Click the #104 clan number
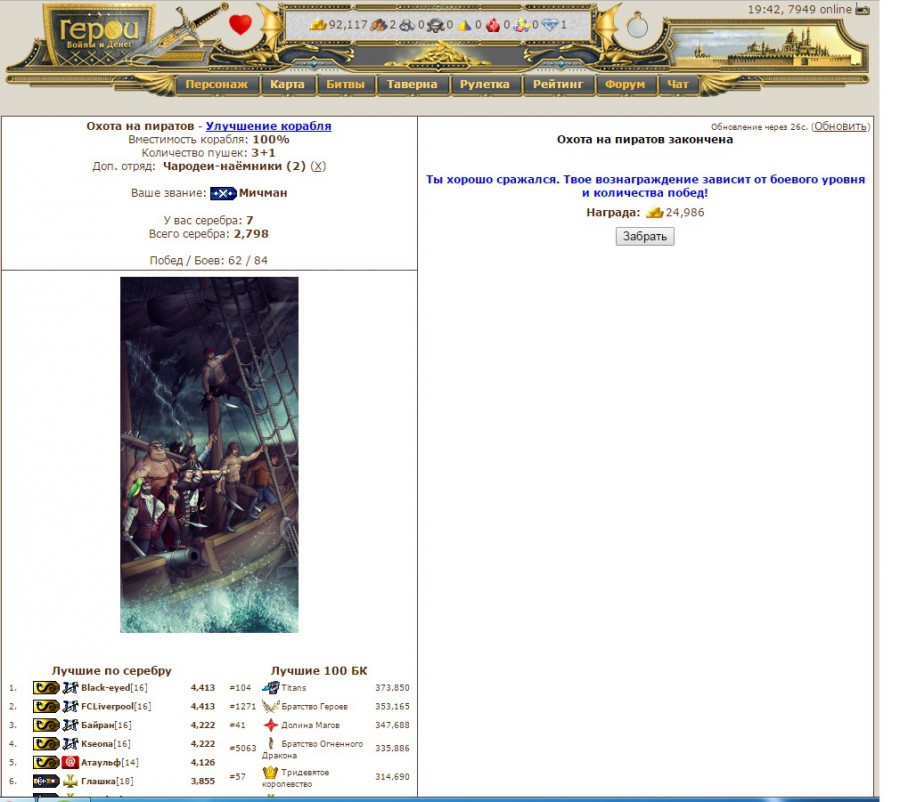900x802 pixels. [240, 688]
